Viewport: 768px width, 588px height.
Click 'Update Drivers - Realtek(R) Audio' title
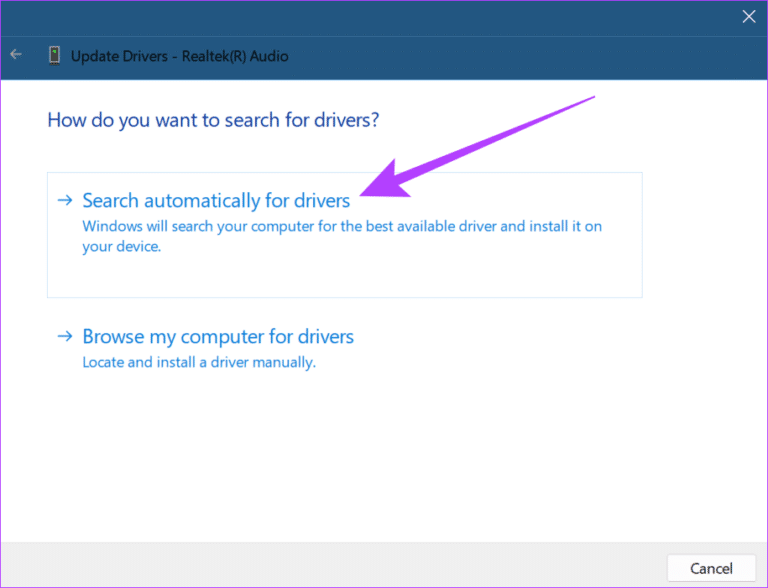[x=180, y=56]
